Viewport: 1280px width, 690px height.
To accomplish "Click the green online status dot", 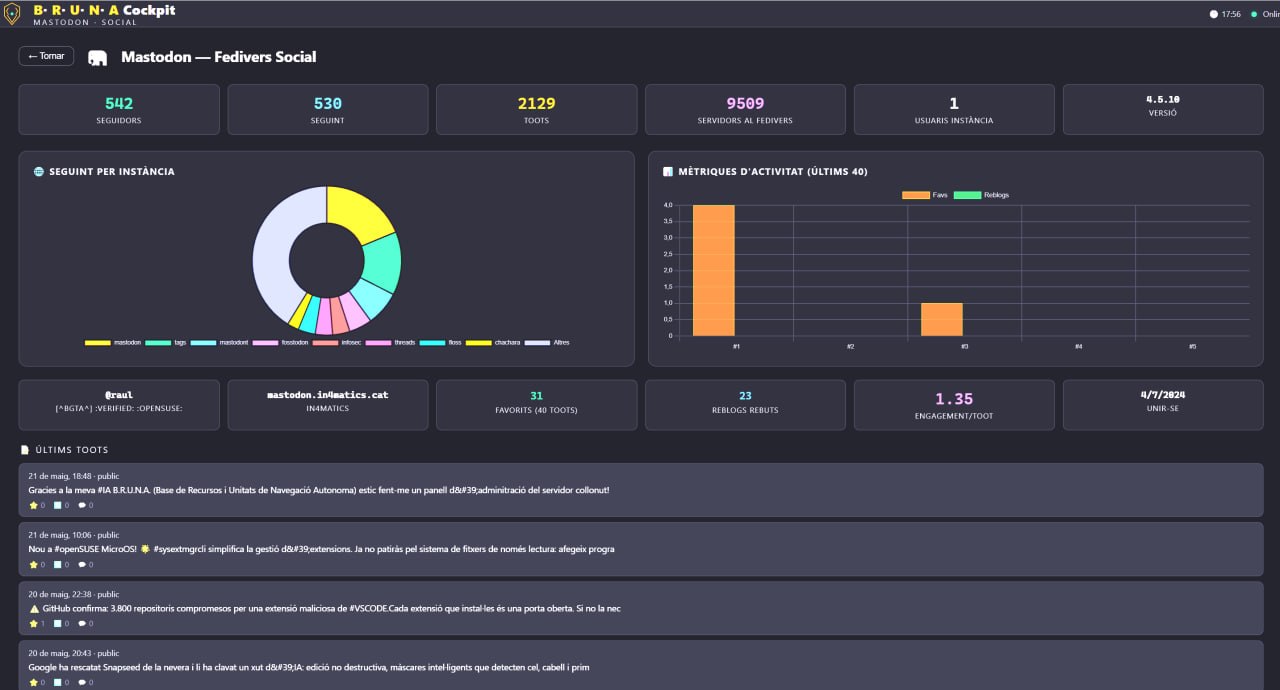I will [x=1254, y=14].
